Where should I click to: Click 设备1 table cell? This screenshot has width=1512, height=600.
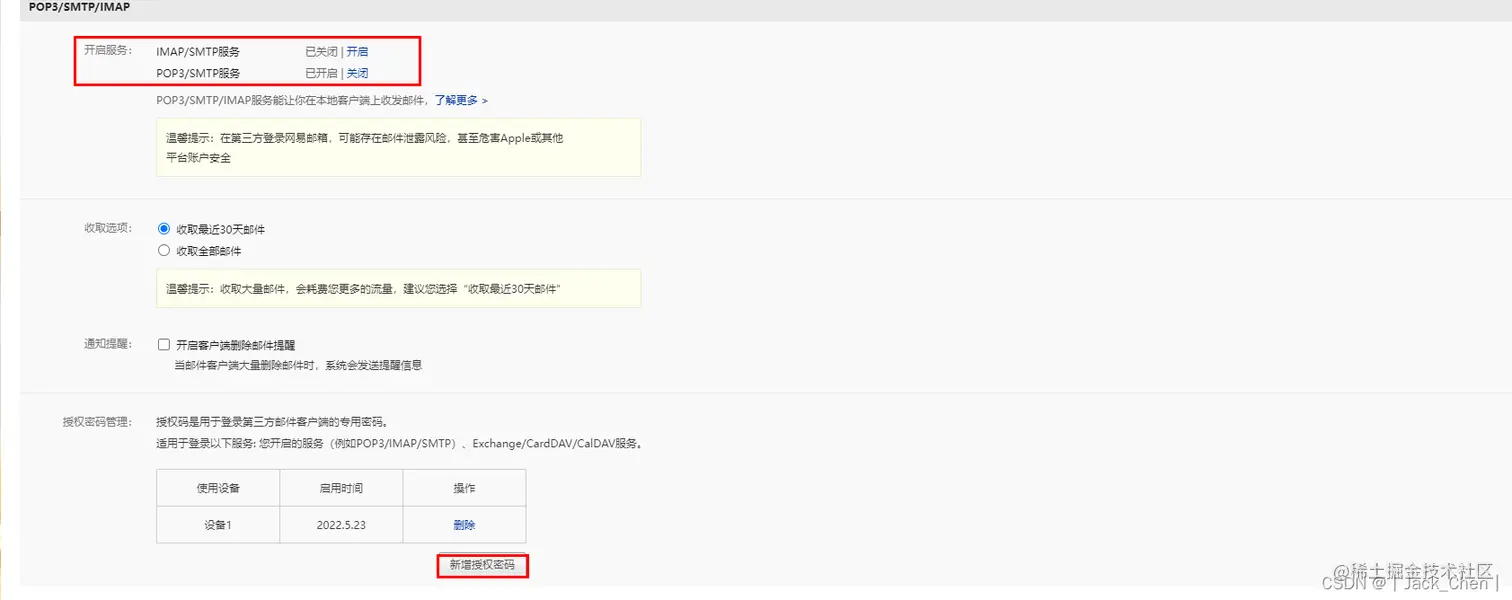pyautogui.click(x=218, y=525)
